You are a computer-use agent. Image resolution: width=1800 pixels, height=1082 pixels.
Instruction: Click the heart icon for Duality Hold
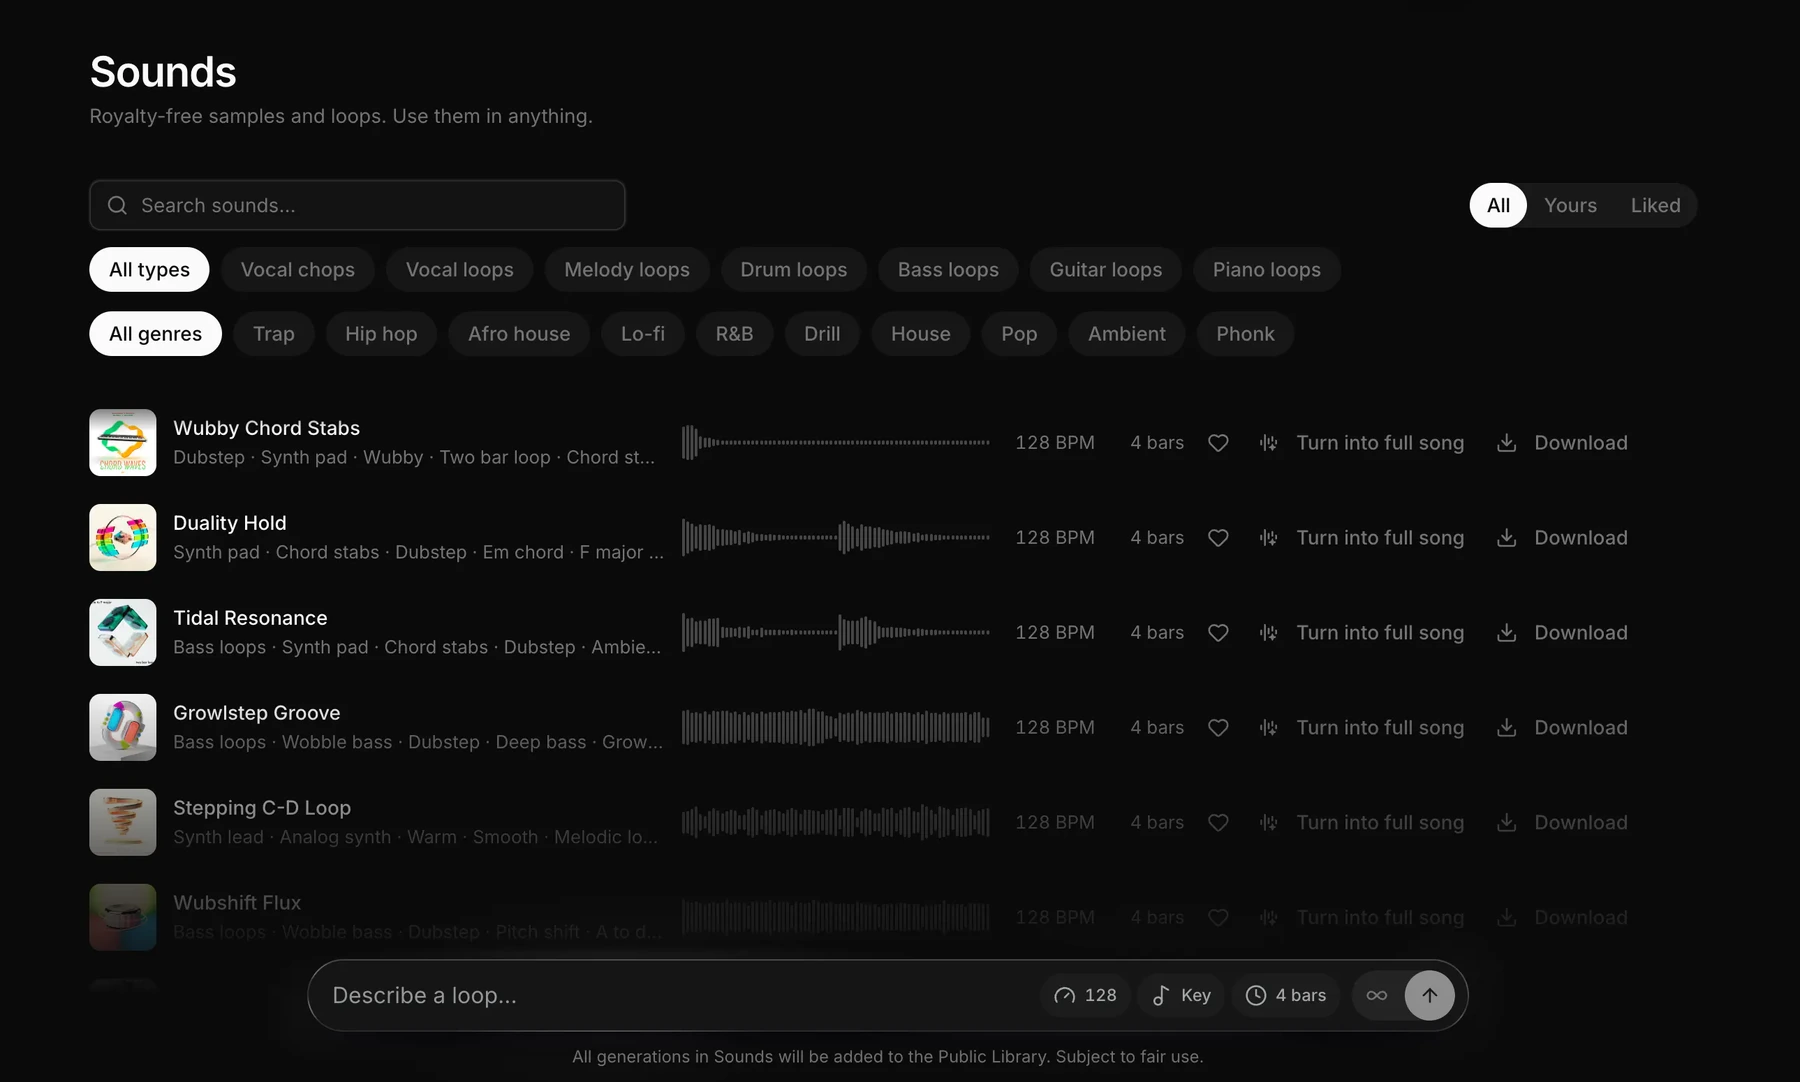click(1218, 538)
